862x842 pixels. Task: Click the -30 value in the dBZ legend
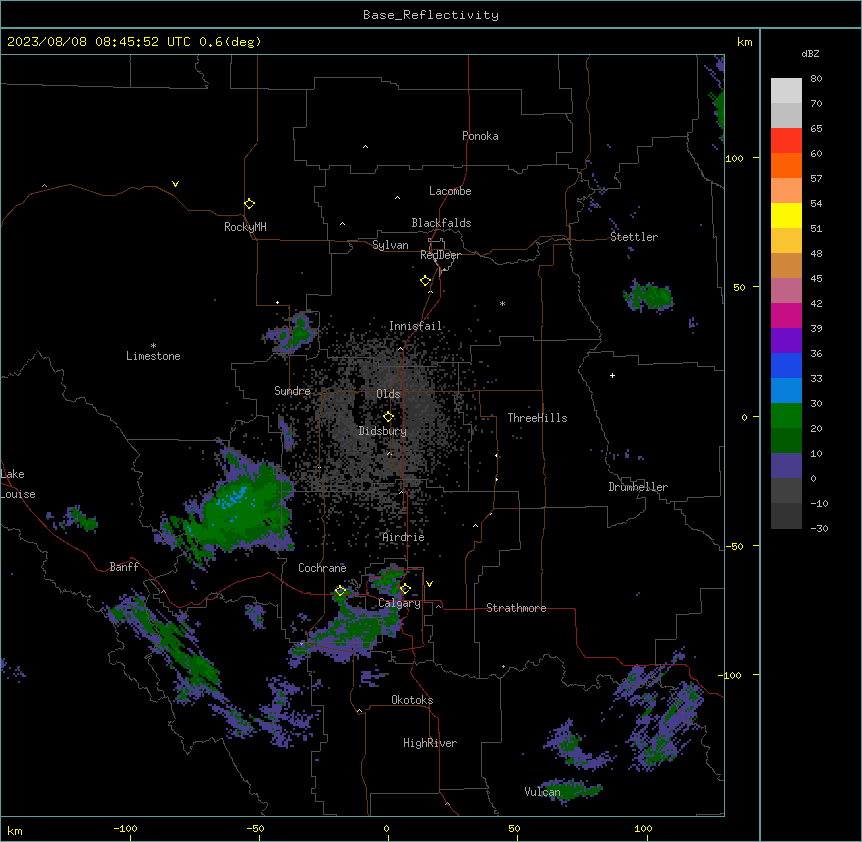click(819, 528)
